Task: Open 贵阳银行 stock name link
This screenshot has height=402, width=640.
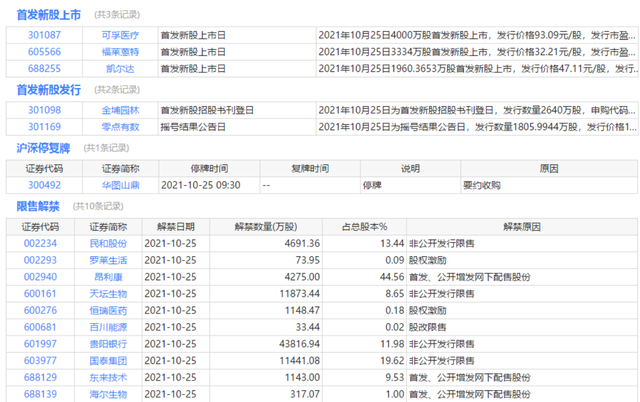Action: point(108,344)
